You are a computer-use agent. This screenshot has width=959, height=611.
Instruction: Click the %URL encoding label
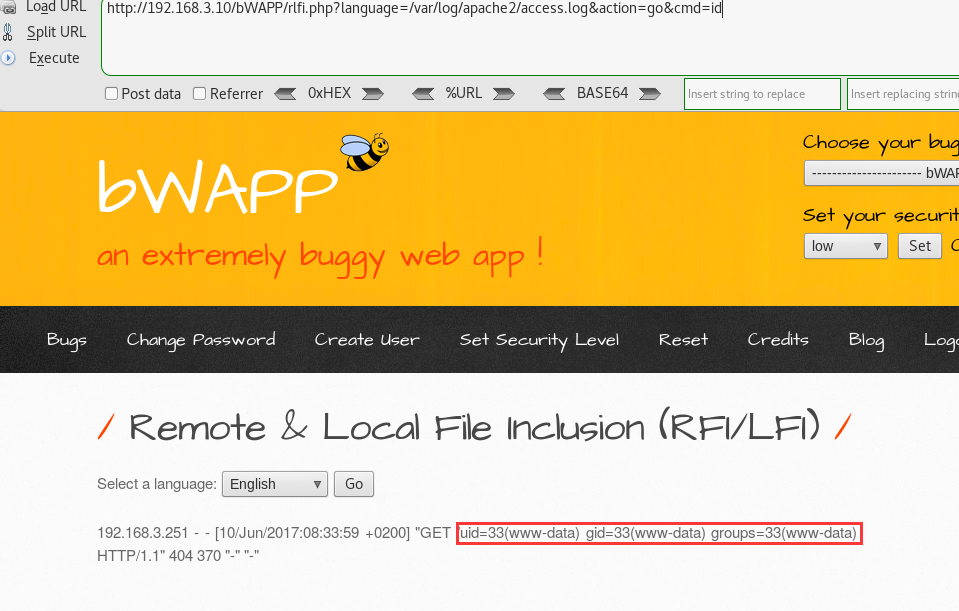(x=464, y=93)
